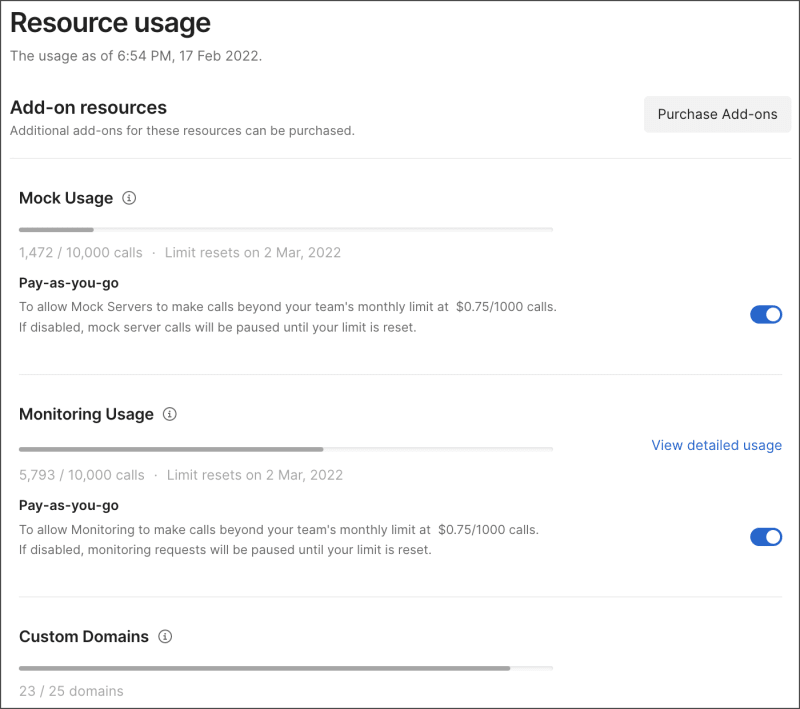Screen dimensions: 800x709
Task: Open the View detailed usage link
Action: point(716,445)
